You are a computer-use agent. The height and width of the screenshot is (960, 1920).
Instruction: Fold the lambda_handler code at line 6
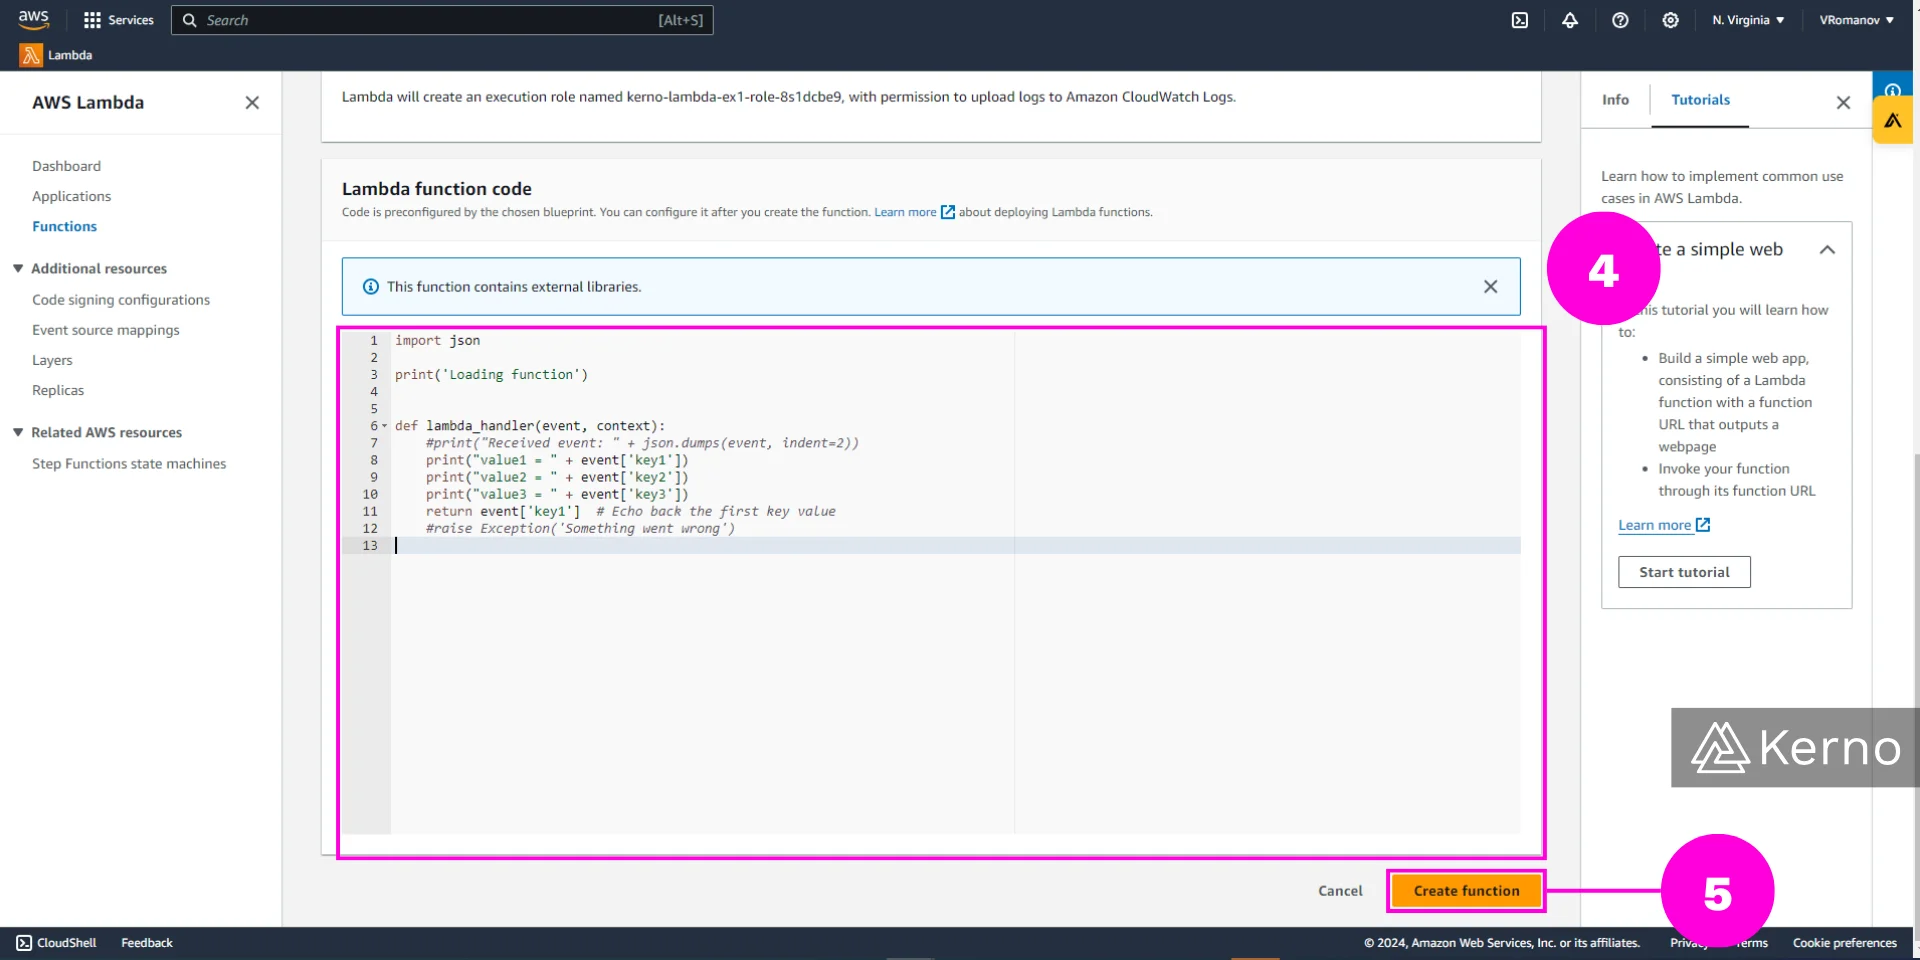tap(385, 426)
